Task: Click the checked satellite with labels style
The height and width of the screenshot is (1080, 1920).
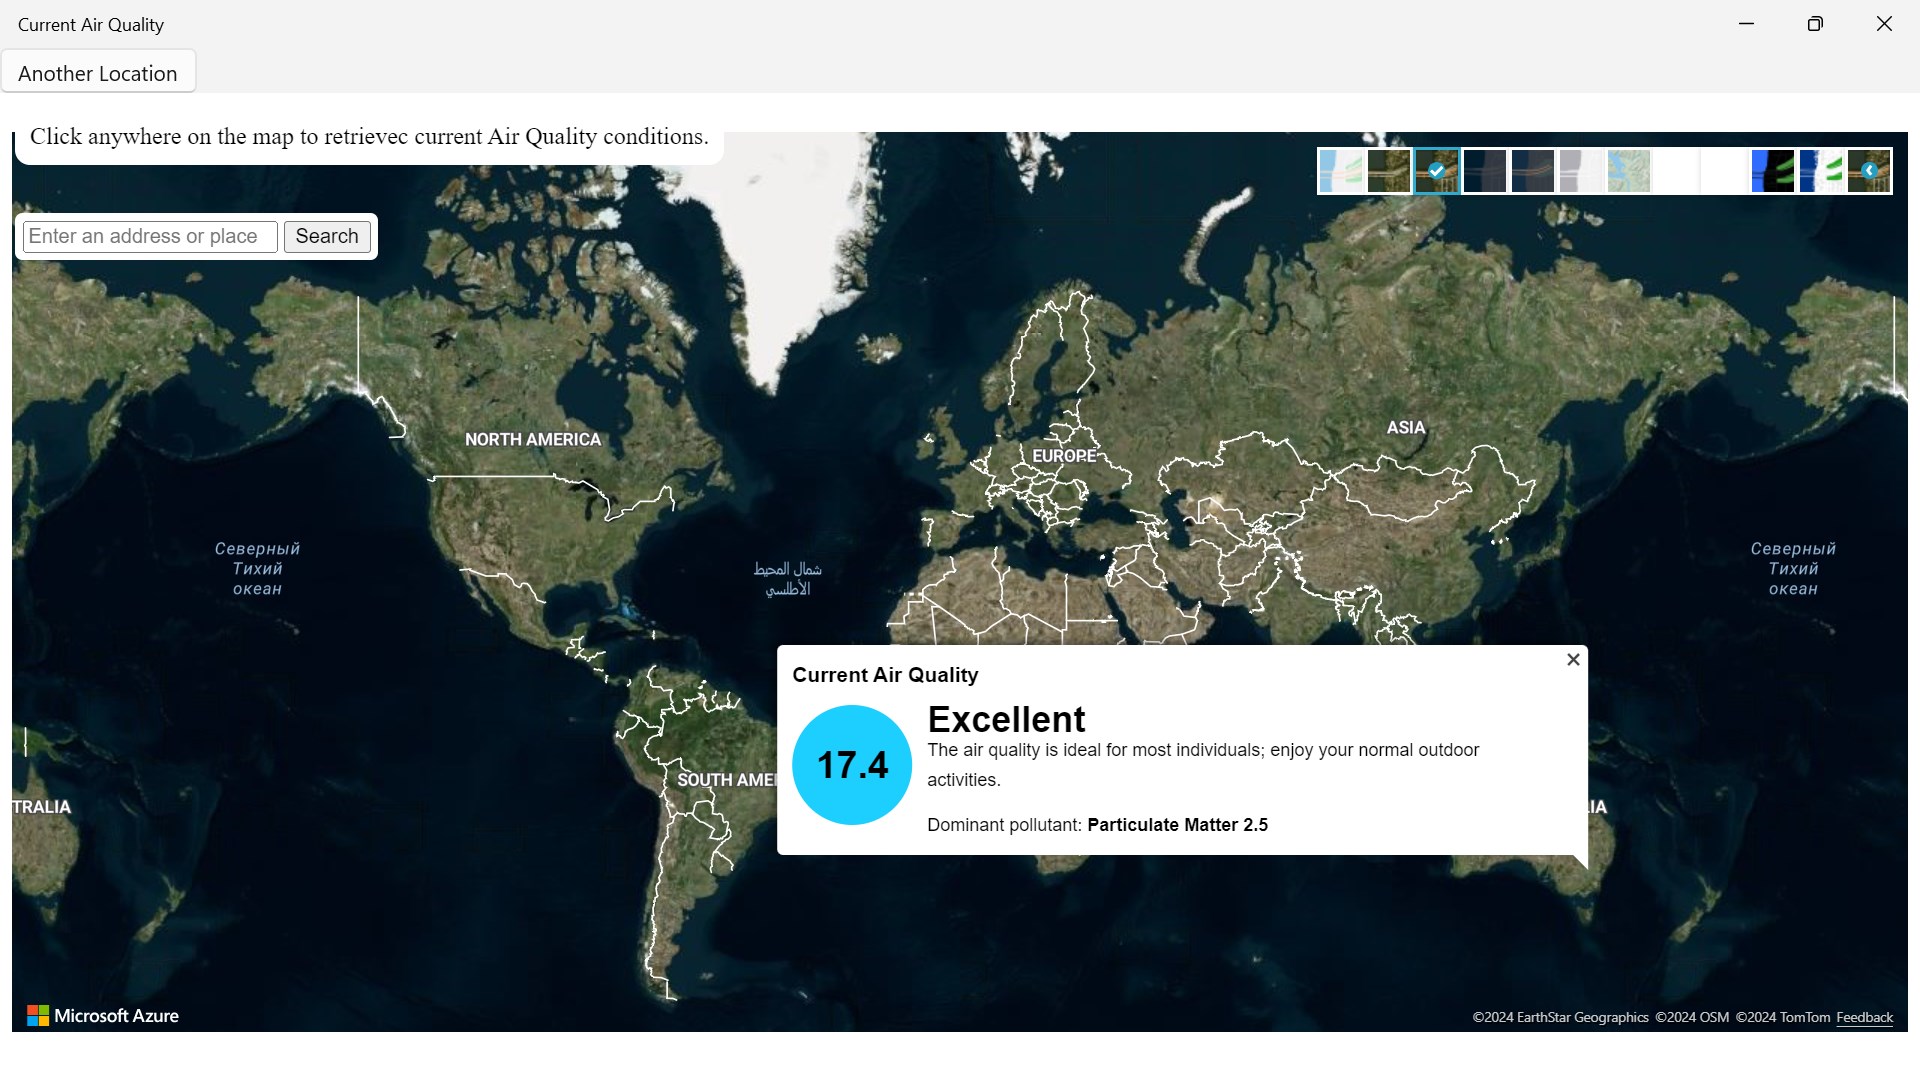Action: 1436,171
